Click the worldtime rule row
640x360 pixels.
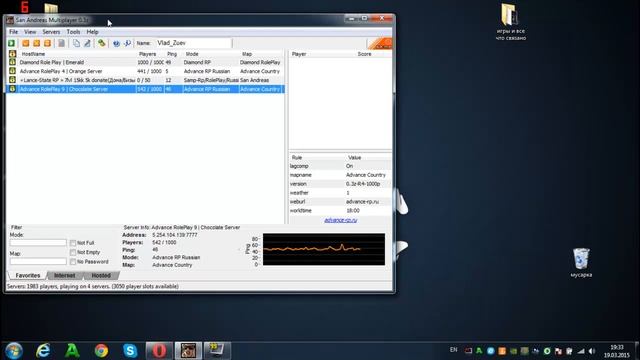(340, 211)
